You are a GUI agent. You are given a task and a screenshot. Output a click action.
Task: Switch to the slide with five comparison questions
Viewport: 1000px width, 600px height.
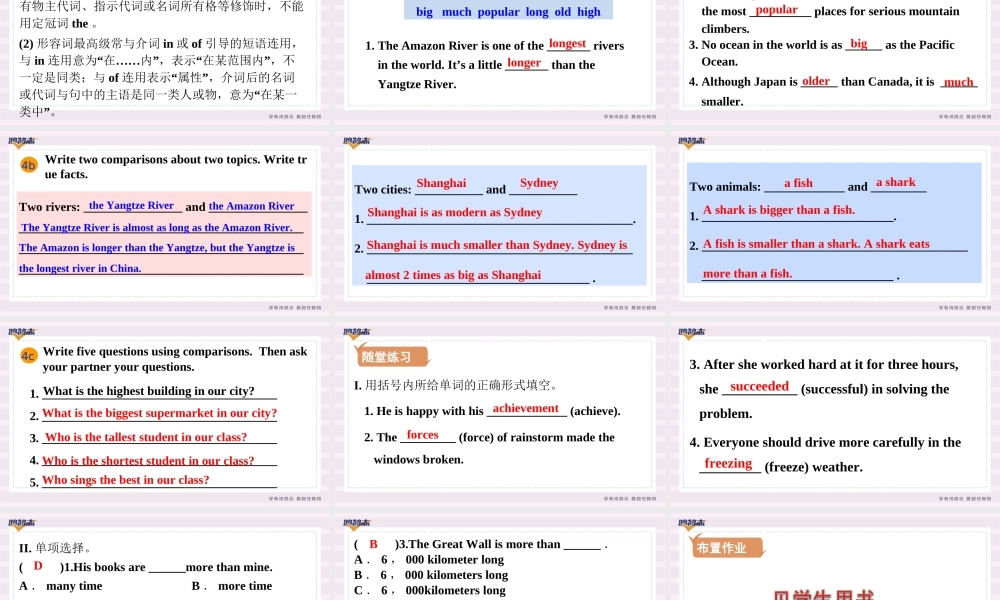point(166,420)
